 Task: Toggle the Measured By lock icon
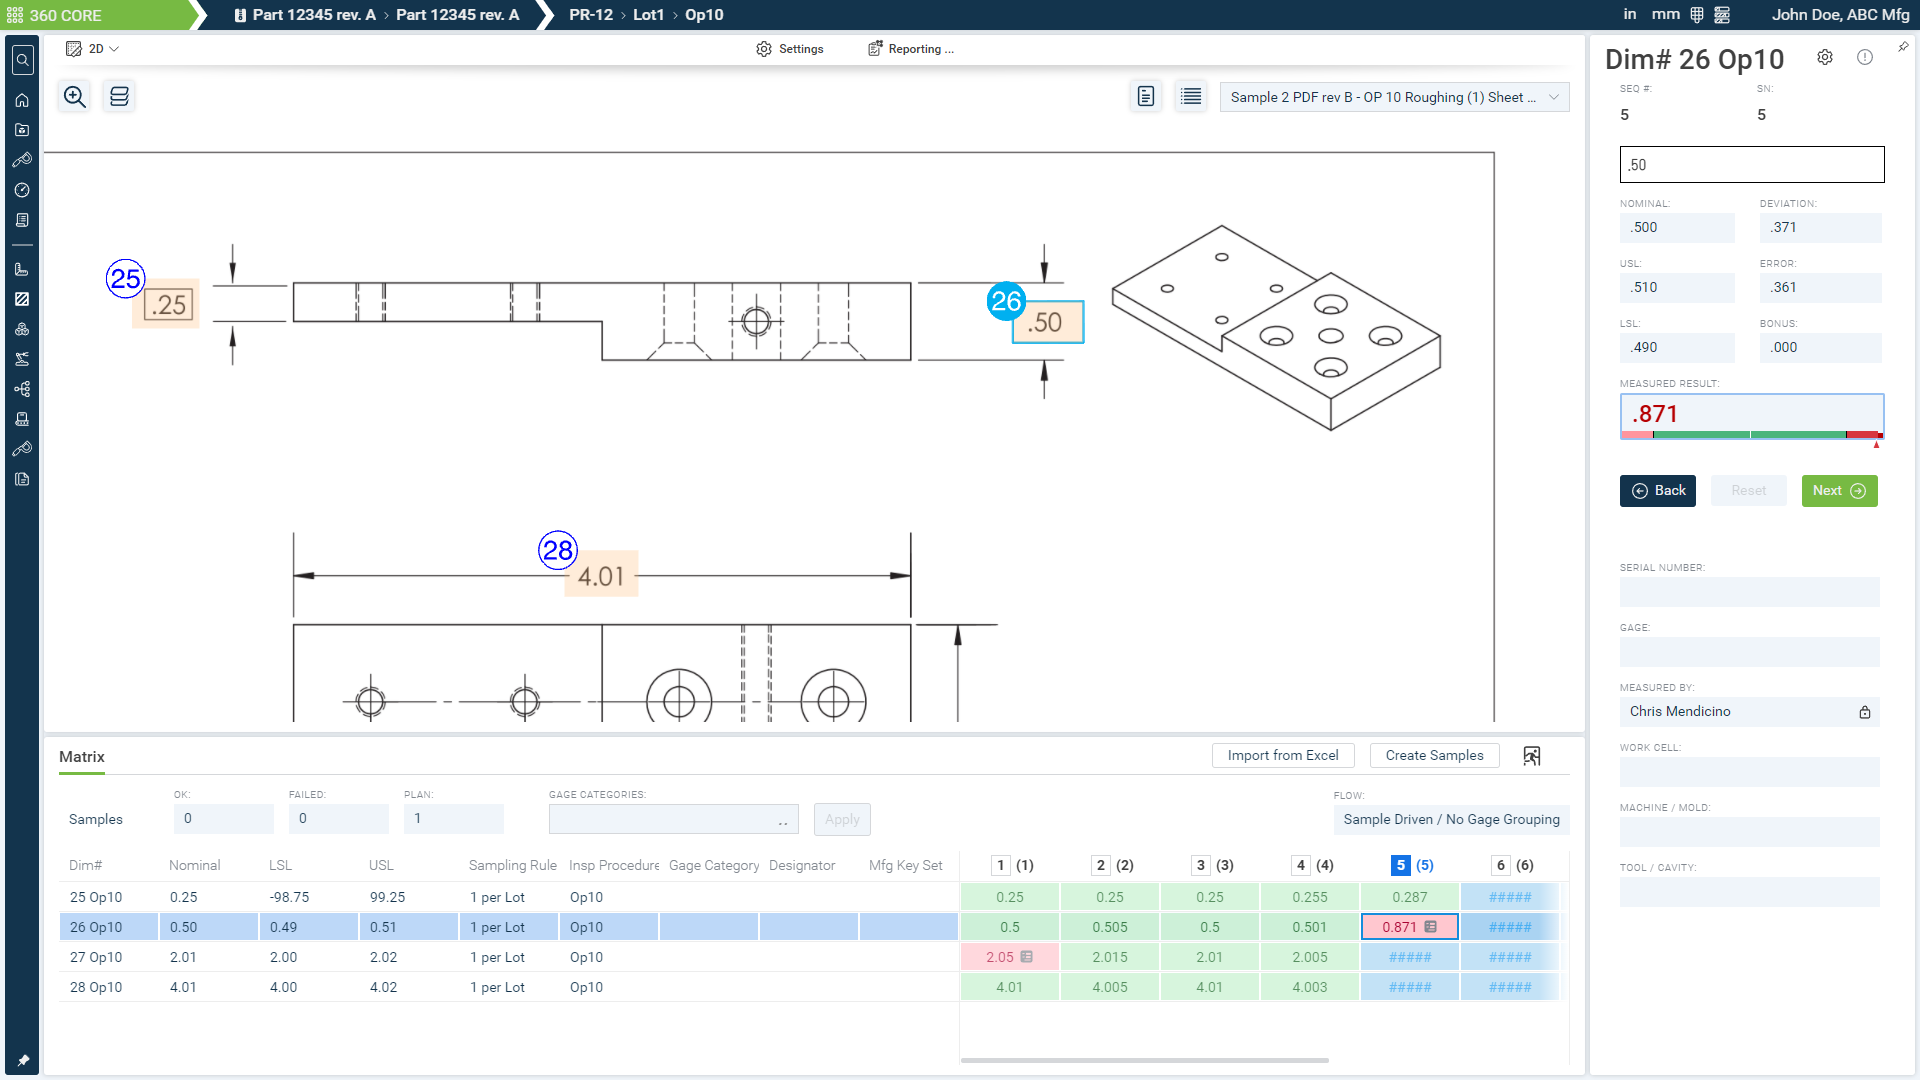[1865, 712]
